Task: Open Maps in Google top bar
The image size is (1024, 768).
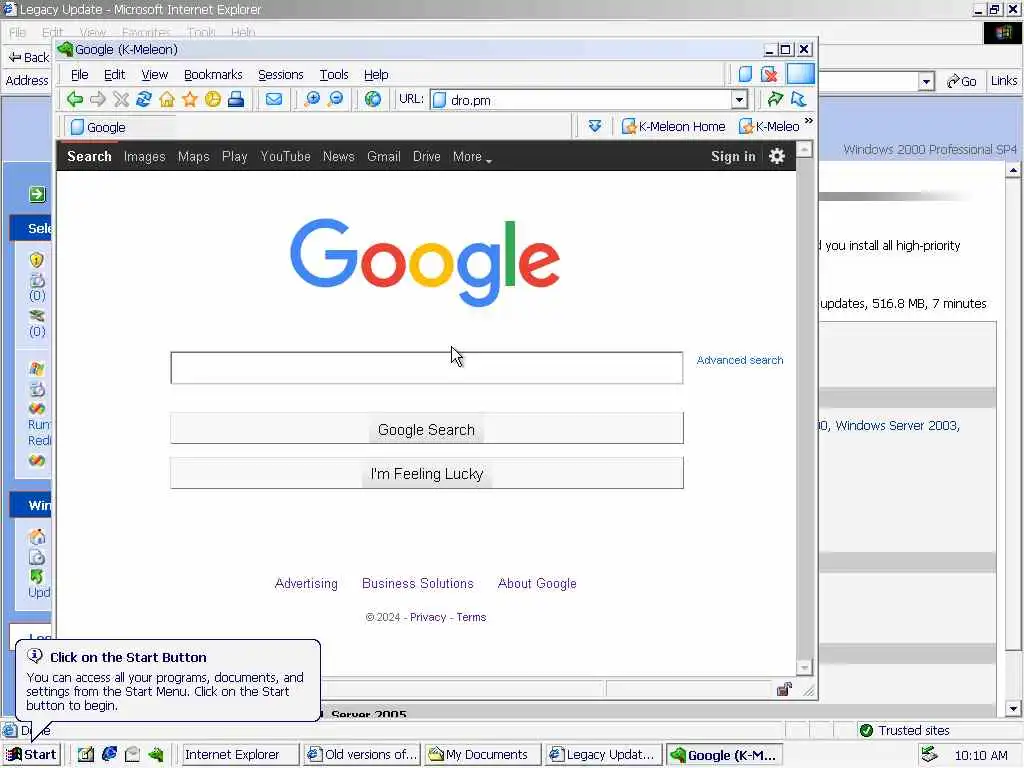Action: pos(193,157)
